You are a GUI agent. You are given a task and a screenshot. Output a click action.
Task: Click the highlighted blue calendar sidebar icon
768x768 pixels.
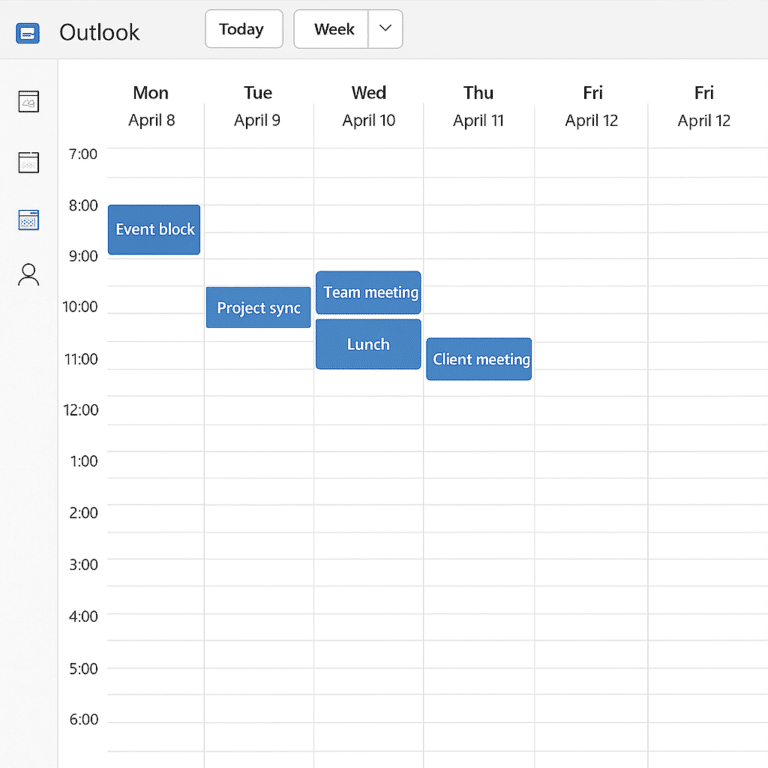[29, 220]
